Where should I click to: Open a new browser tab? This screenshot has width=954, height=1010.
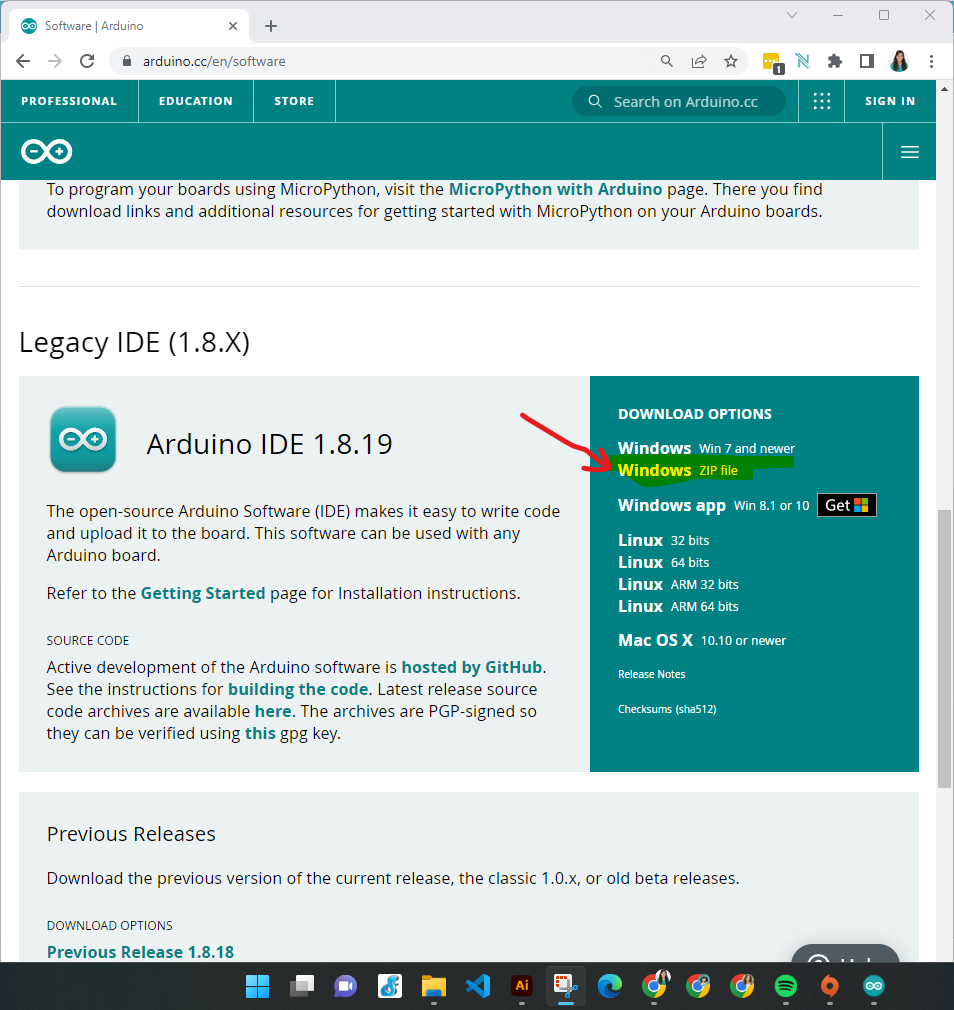pos(271,26)
